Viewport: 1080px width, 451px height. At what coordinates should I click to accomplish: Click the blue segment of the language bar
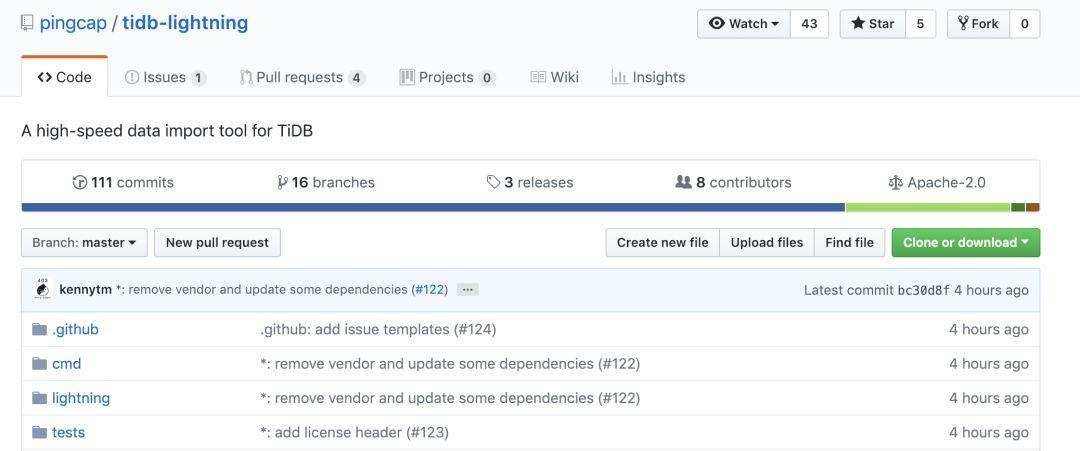coord(433,207)
